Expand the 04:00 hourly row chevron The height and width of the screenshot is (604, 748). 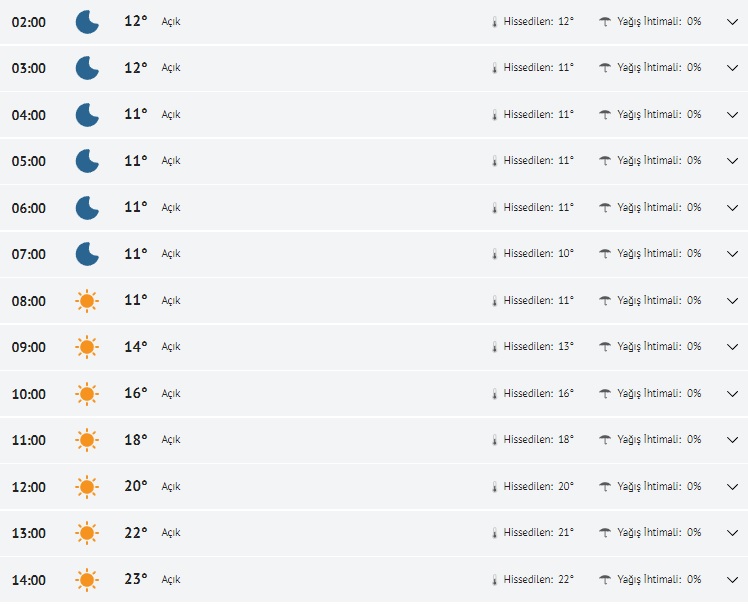point(732,115)
